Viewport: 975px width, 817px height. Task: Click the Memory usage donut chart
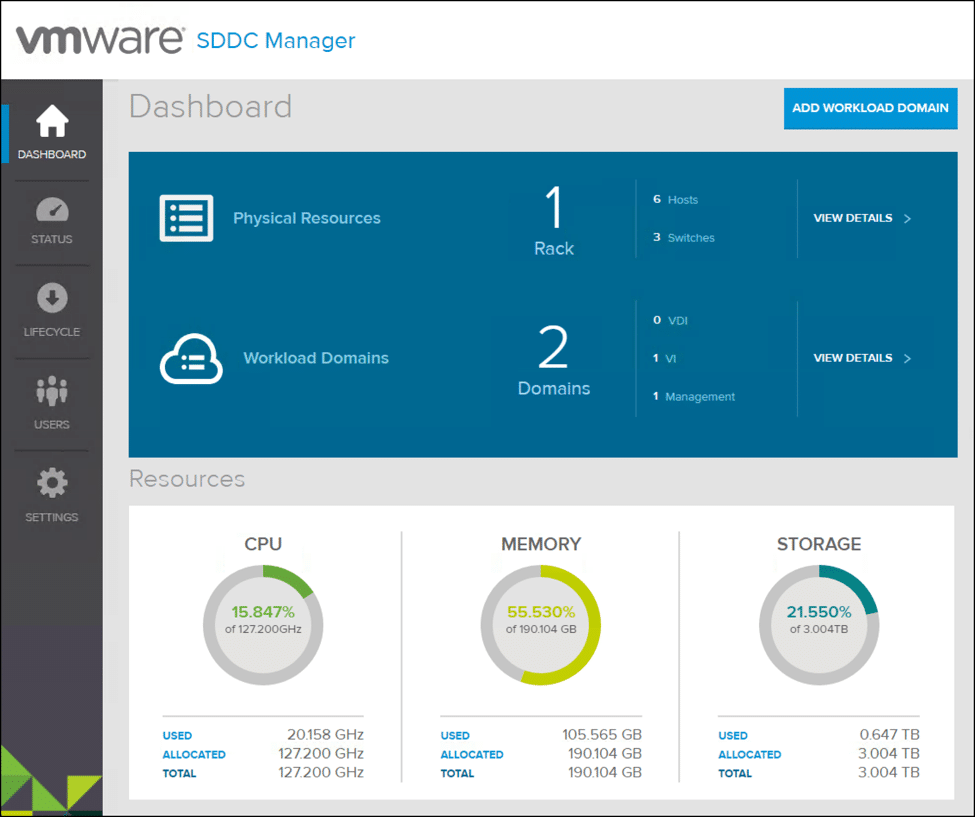coord(541,625)
